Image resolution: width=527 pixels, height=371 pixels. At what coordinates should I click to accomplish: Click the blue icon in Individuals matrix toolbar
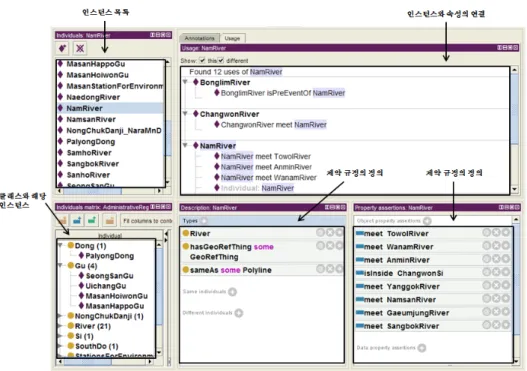click(x=77, y=220)
